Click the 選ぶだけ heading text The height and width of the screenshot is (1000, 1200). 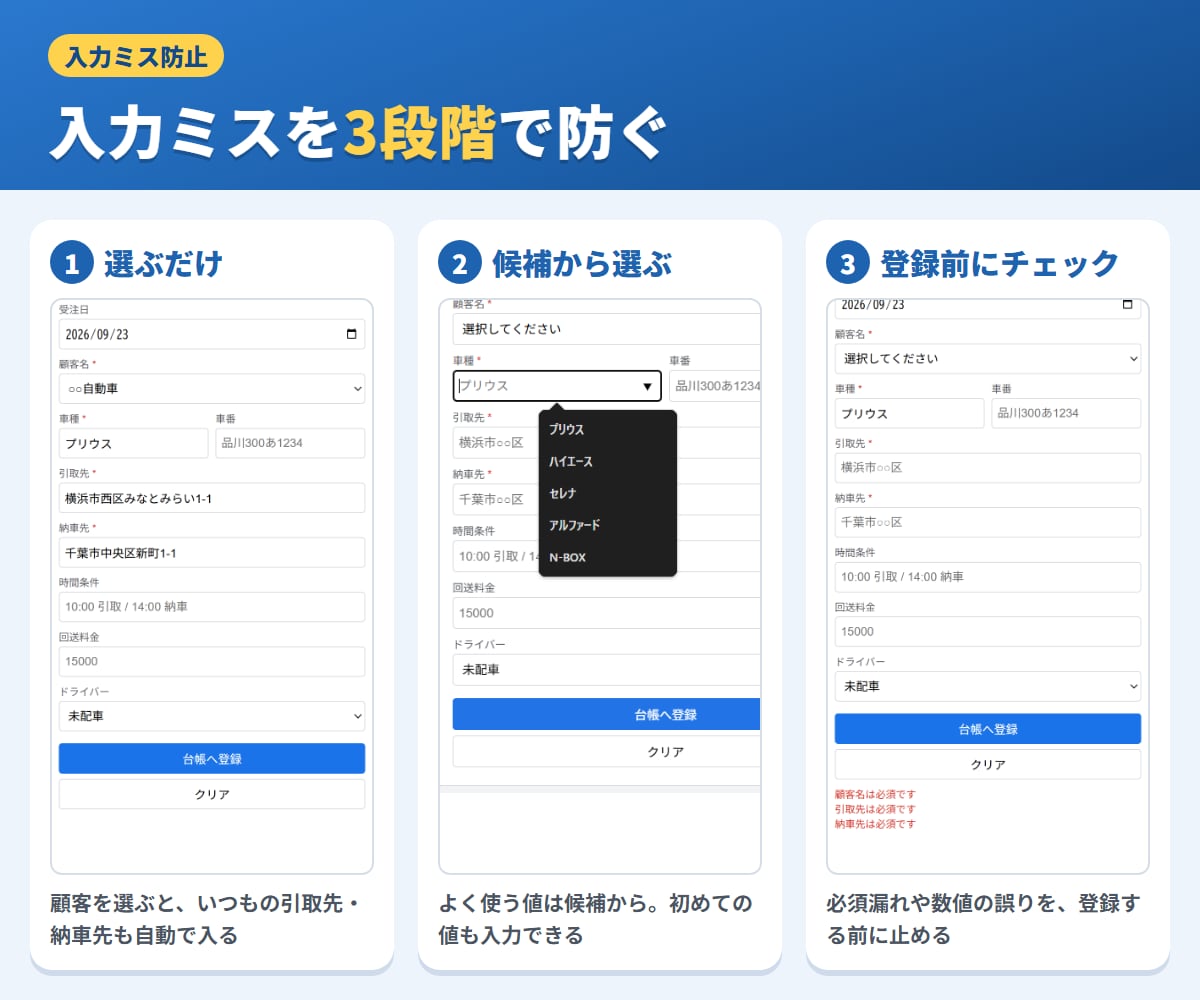tap(163, 264)
